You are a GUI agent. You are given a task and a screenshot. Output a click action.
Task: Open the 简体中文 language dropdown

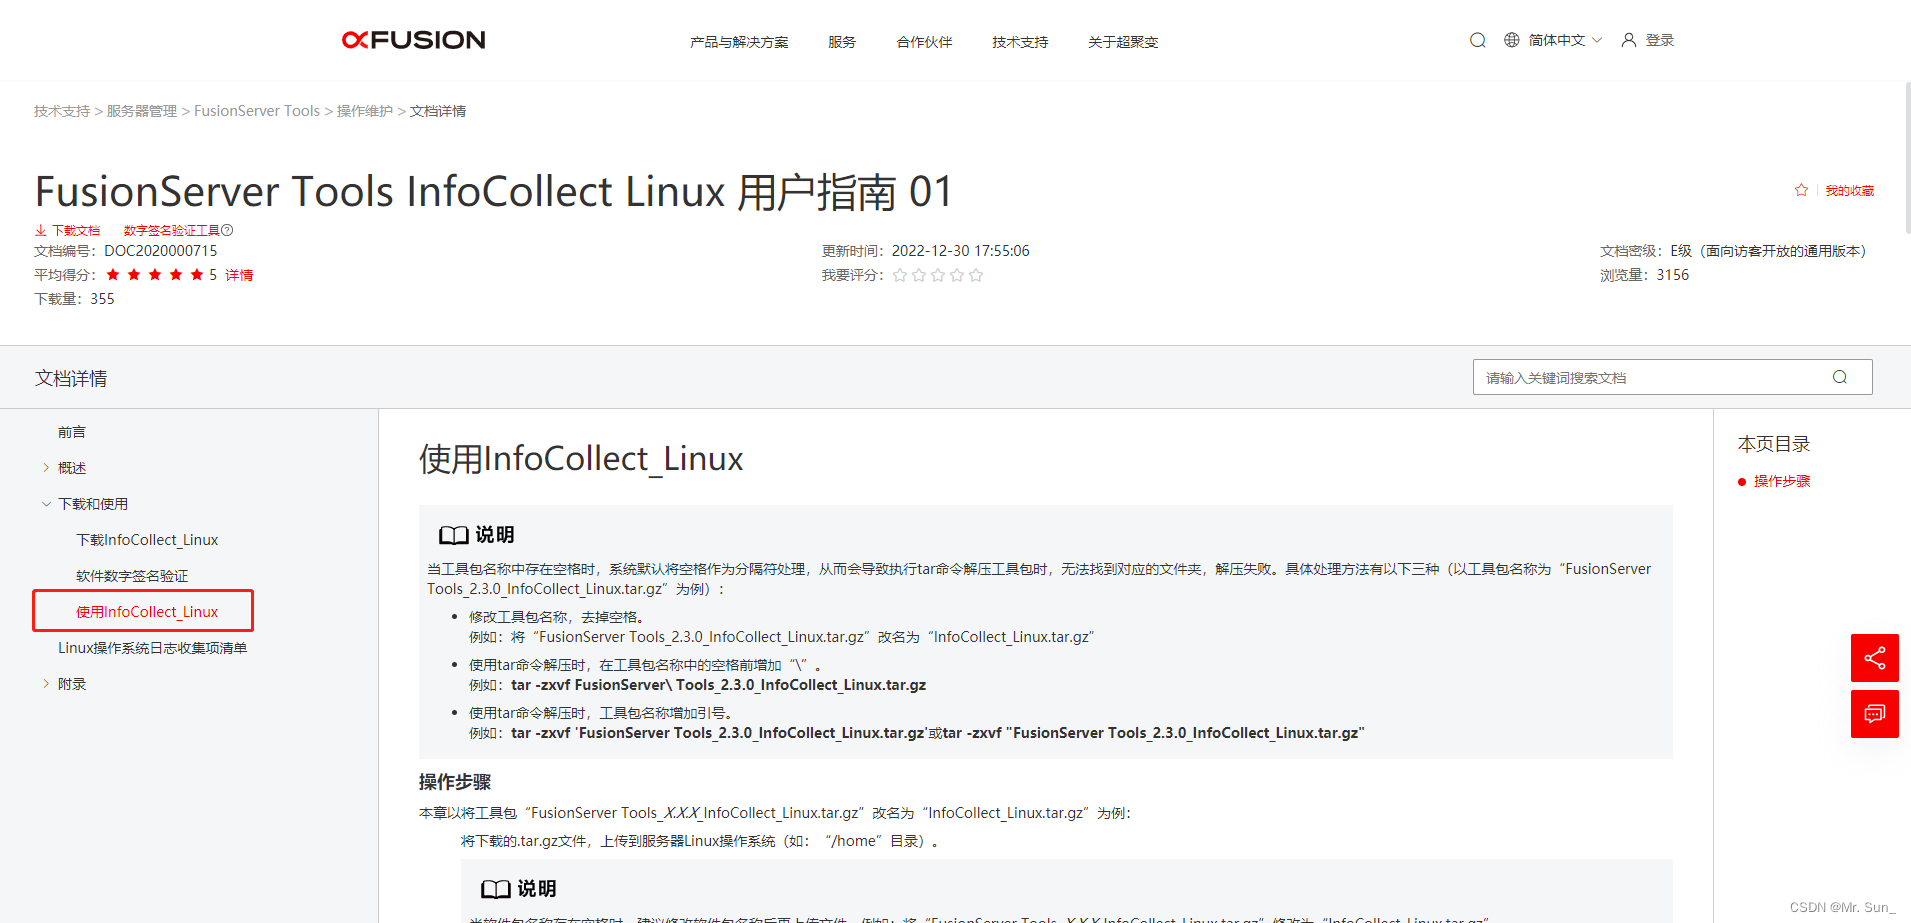(x=1565, y=40)
